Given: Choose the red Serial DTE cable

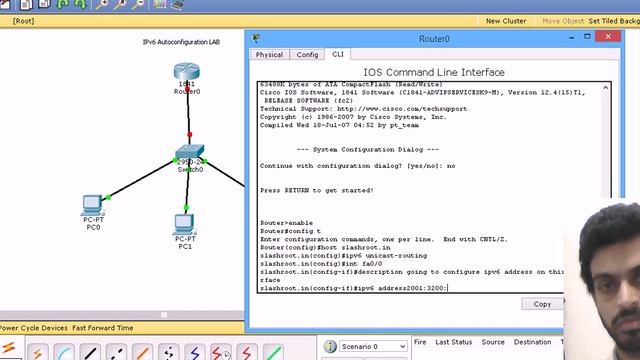Looking at the screenshot, I should coord(247,352).
